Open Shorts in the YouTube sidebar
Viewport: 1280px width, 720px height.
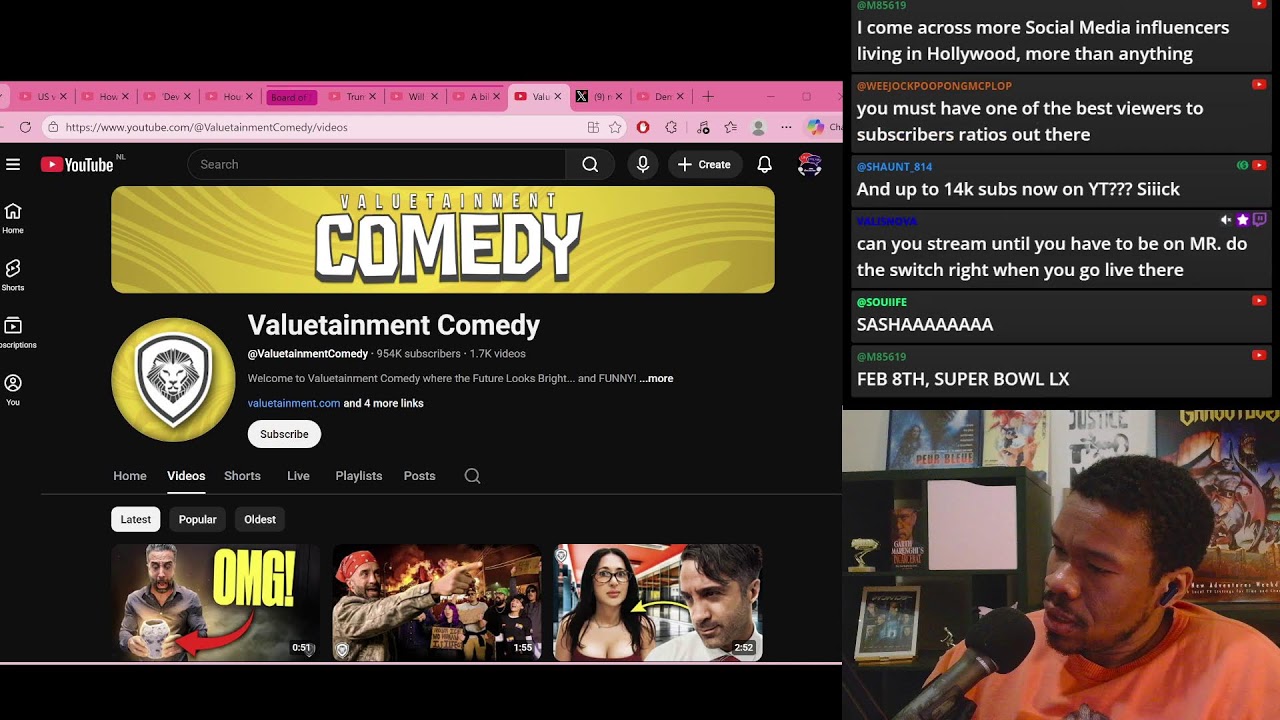(13, 275)
